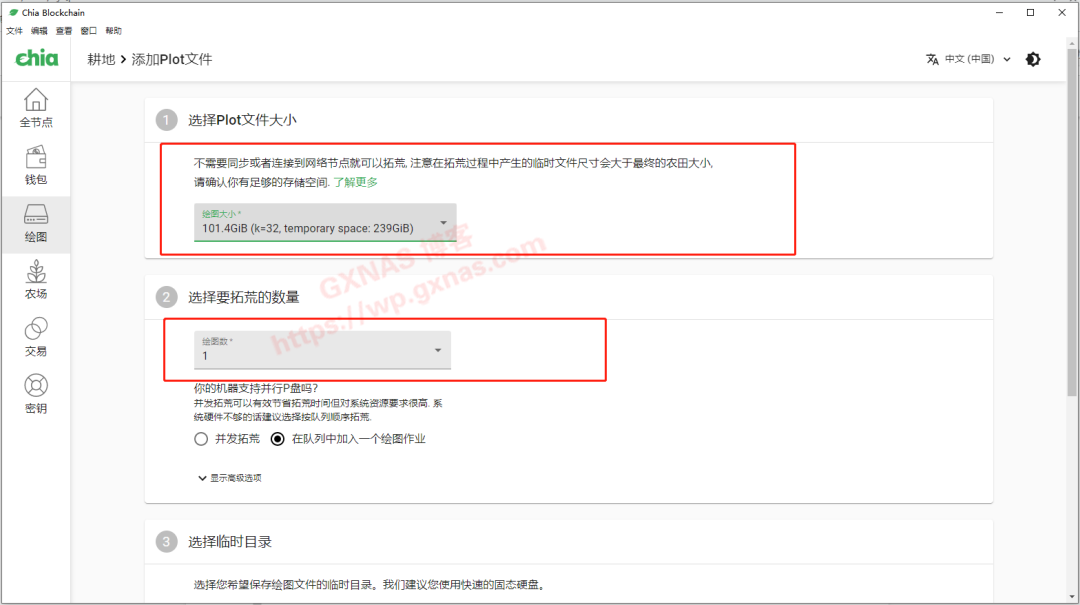Select the 钱包 wallet icon in sidebar
Screen dimensions: 1080x605
(36, 162)
